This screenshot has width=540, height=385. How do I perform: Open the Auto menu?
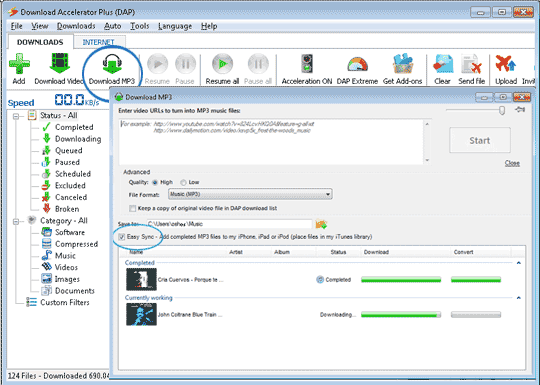(113, 26)
